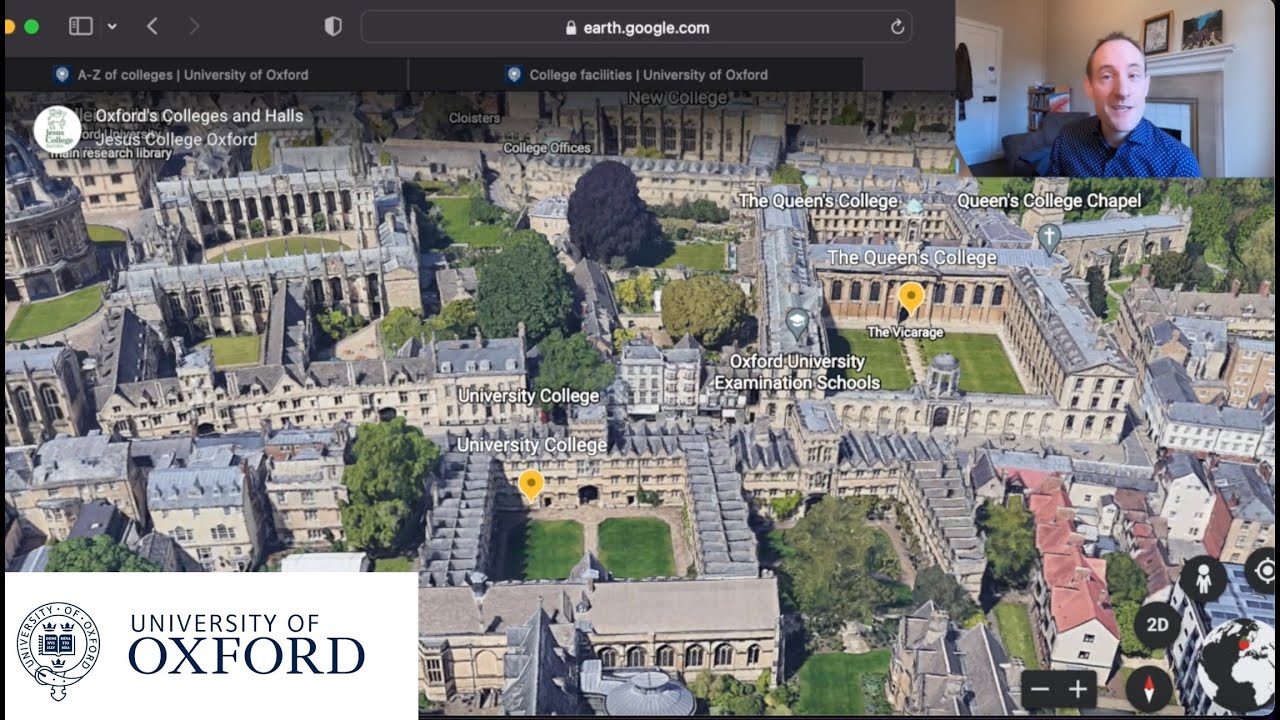The height and width of the screenshot is (720, 1280).
Task: Click the Cloisters map label
Action: pos(475,118)
